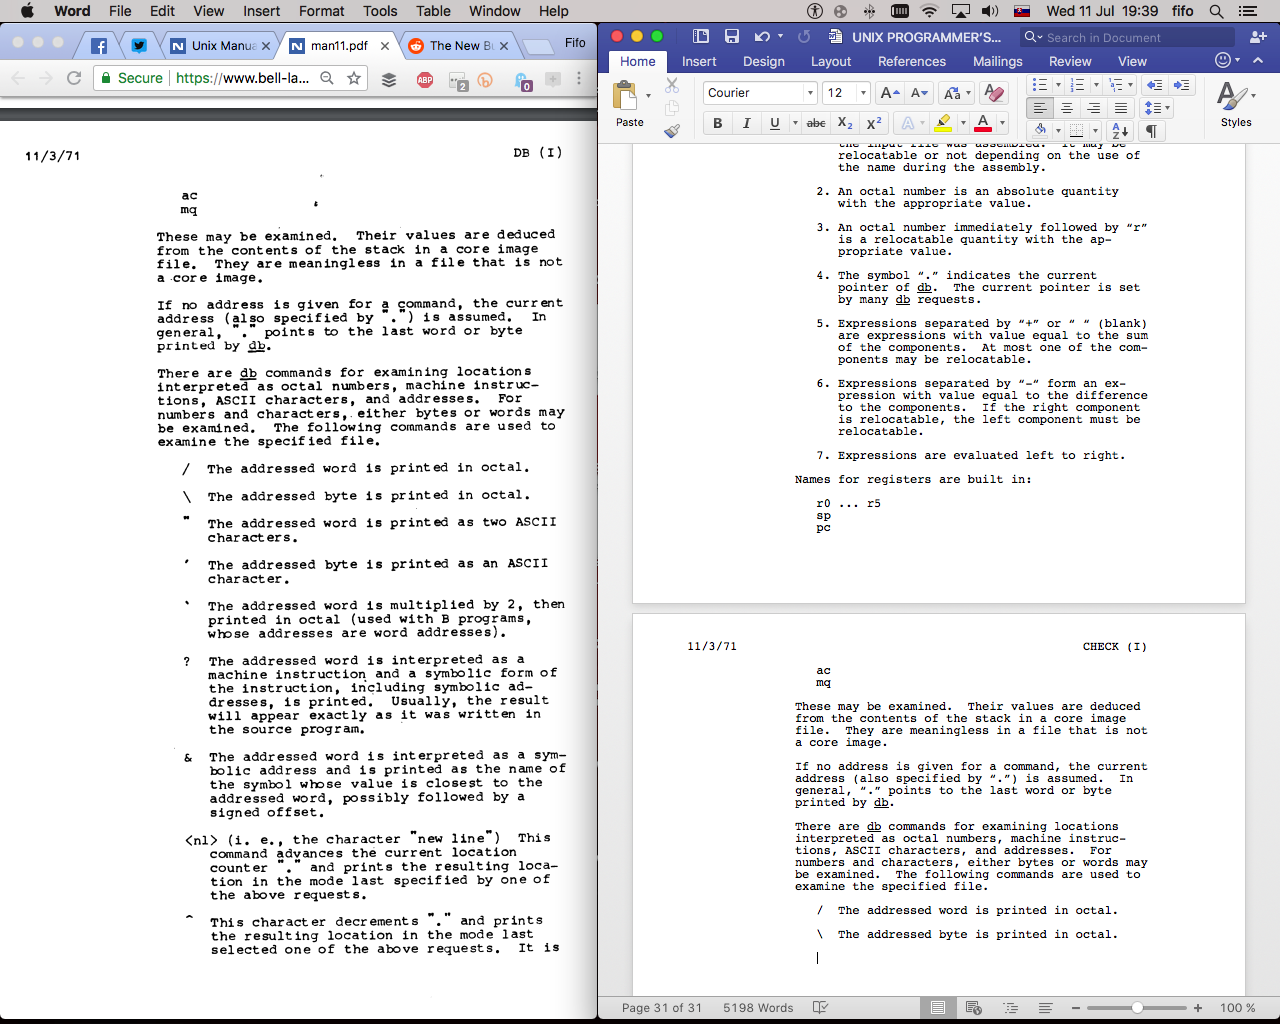Toggle italic formatting
The width and height of the screenshot is (1280, 1024).
point(746,123)
